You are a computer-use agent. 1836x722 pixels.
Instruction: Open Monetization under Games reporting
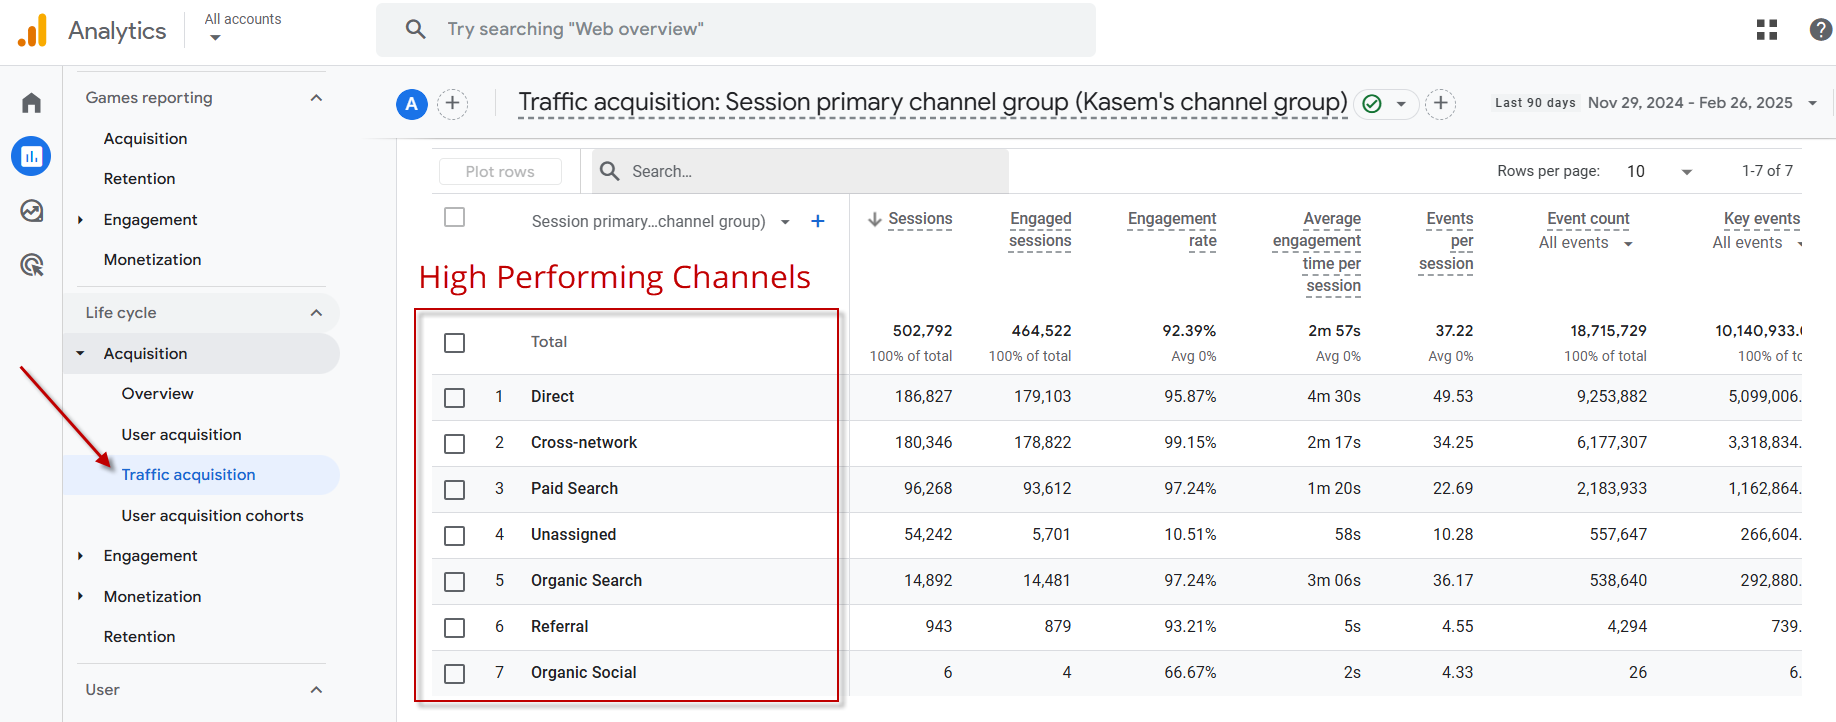coord(152,260)
